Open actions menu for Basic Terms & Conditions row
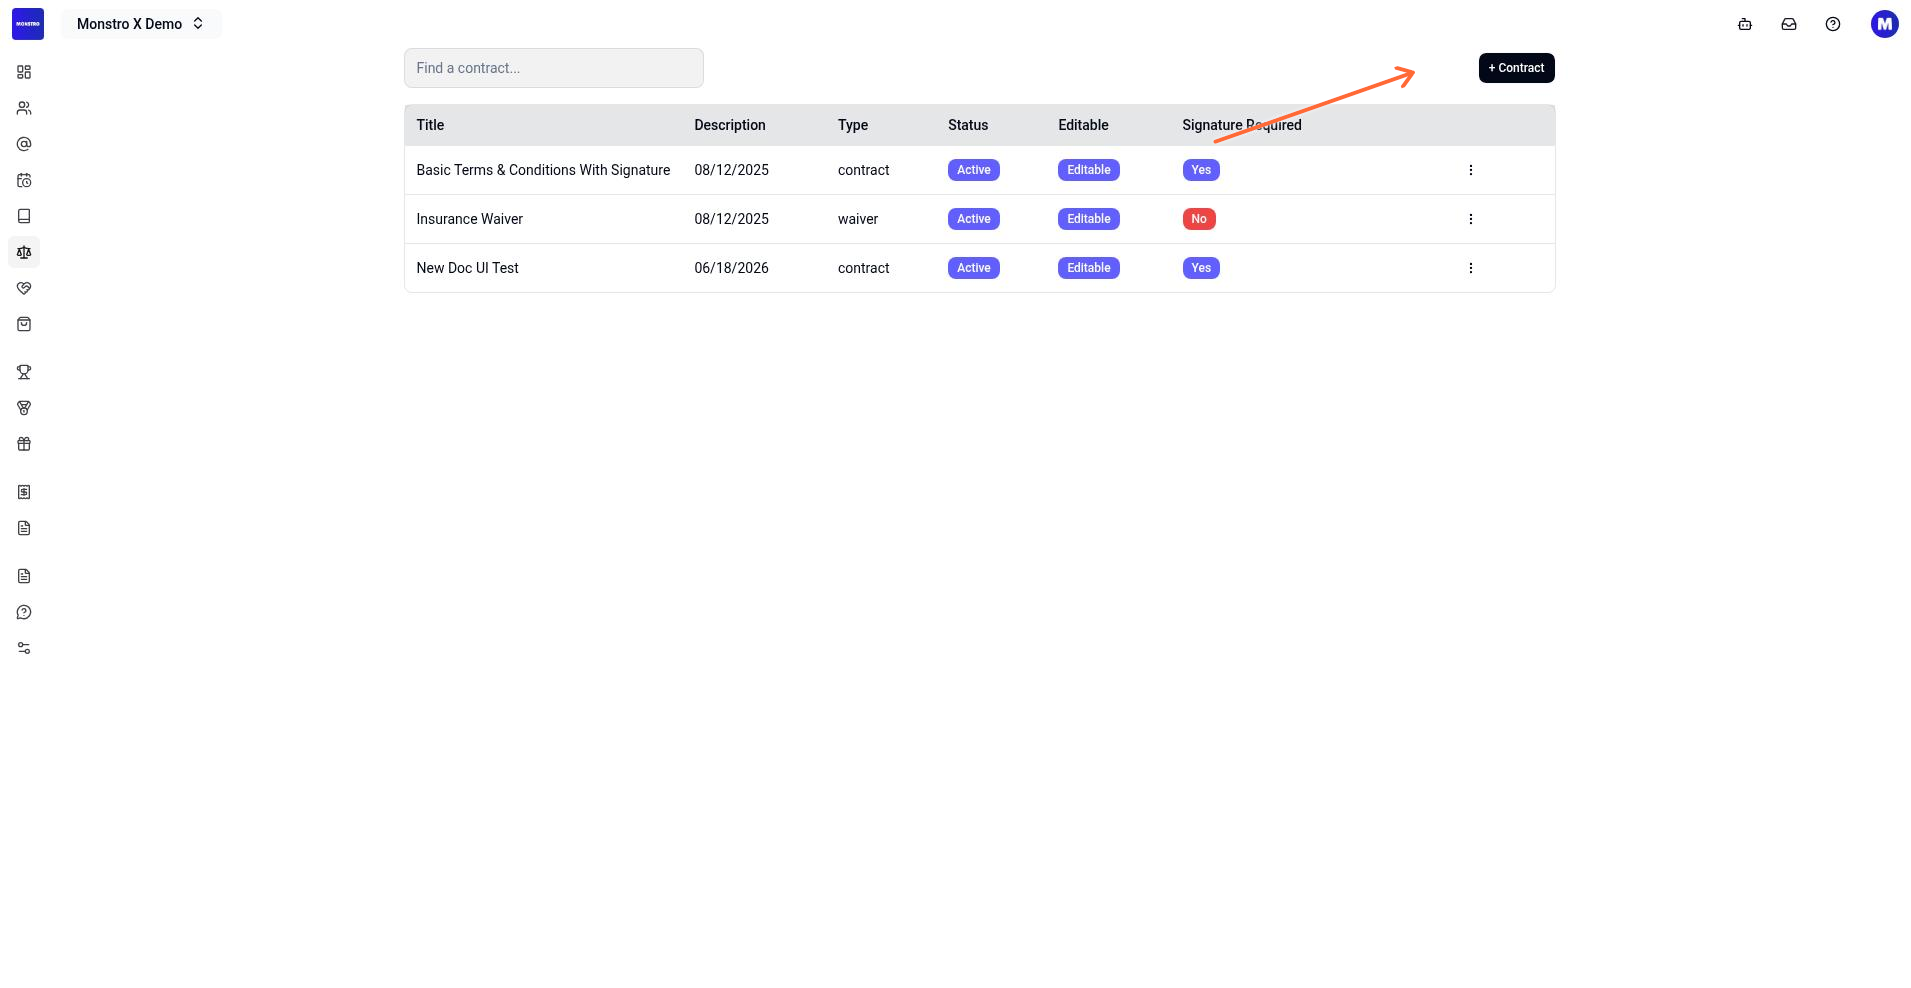 point(1471,170)
